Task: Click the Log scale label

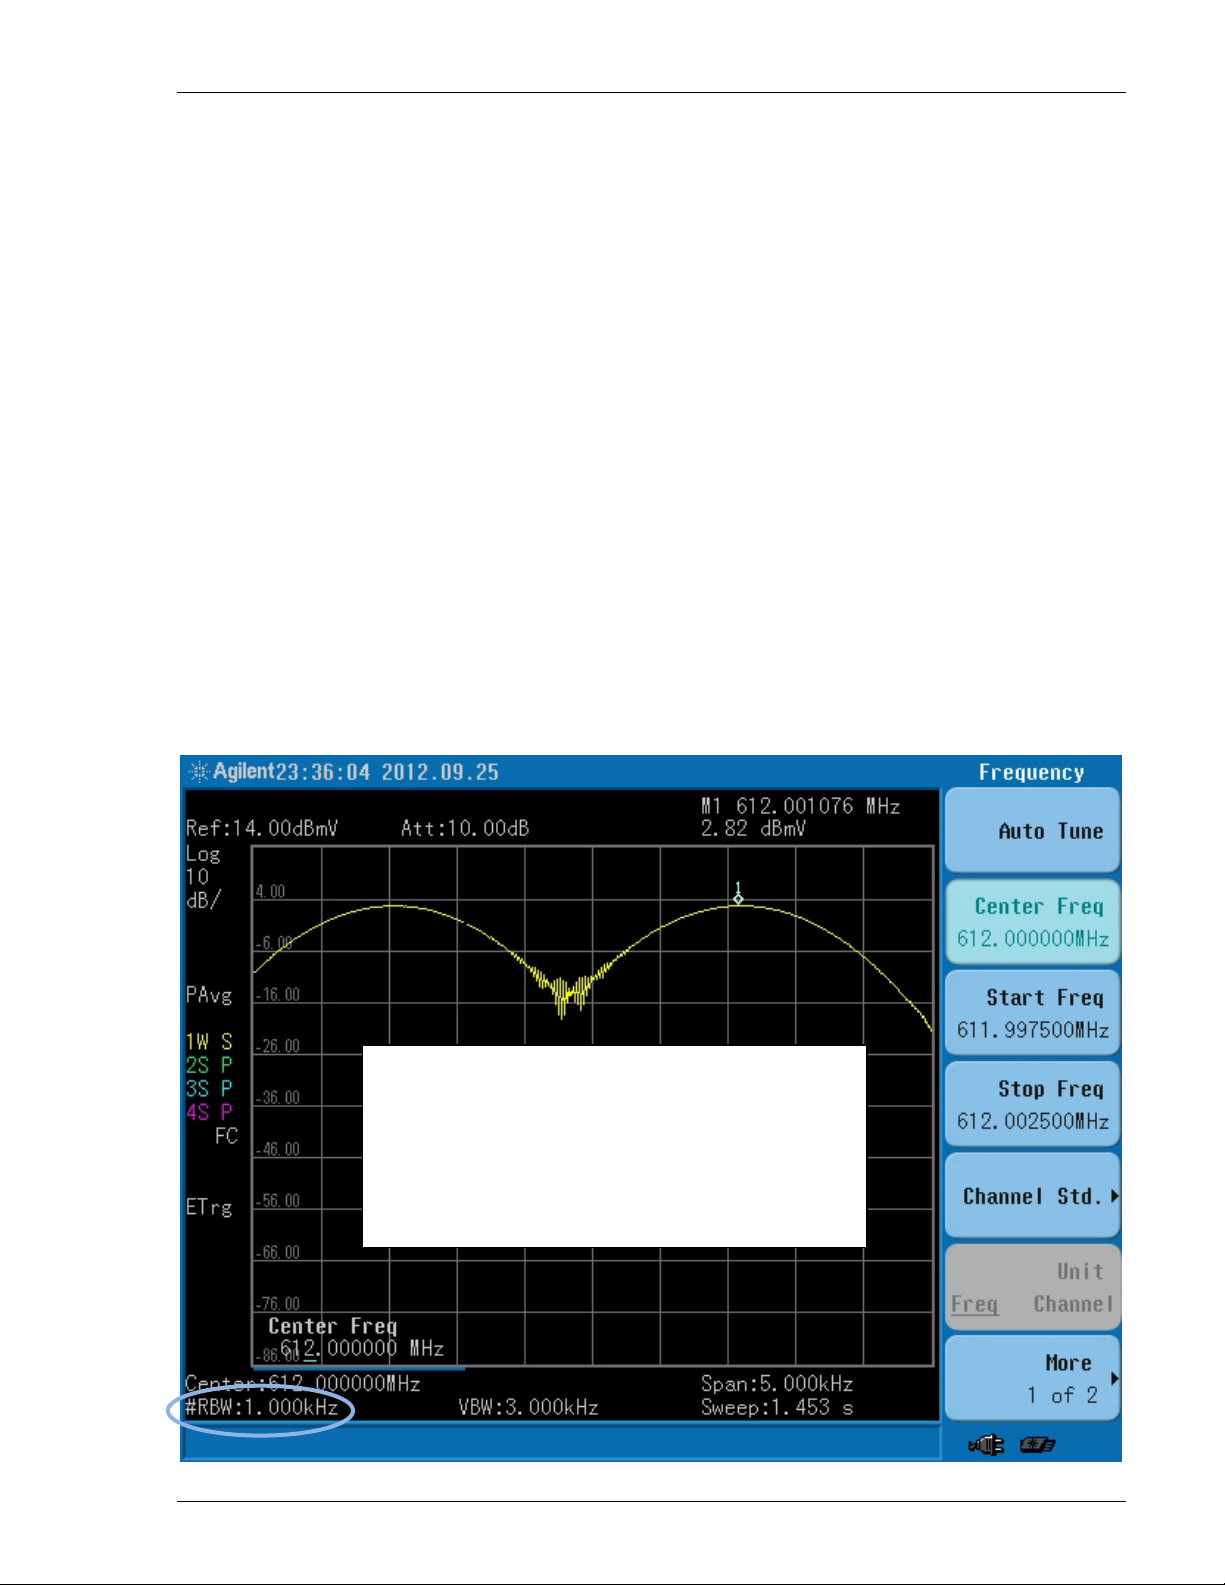Action: [203, 854]
